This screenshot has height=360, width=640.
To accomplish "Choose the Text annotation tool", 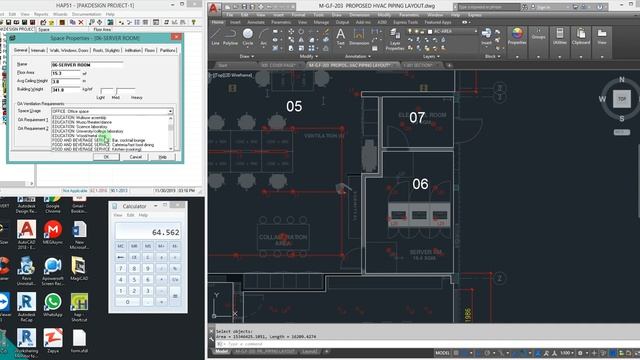I will click(x=340, y=36).
